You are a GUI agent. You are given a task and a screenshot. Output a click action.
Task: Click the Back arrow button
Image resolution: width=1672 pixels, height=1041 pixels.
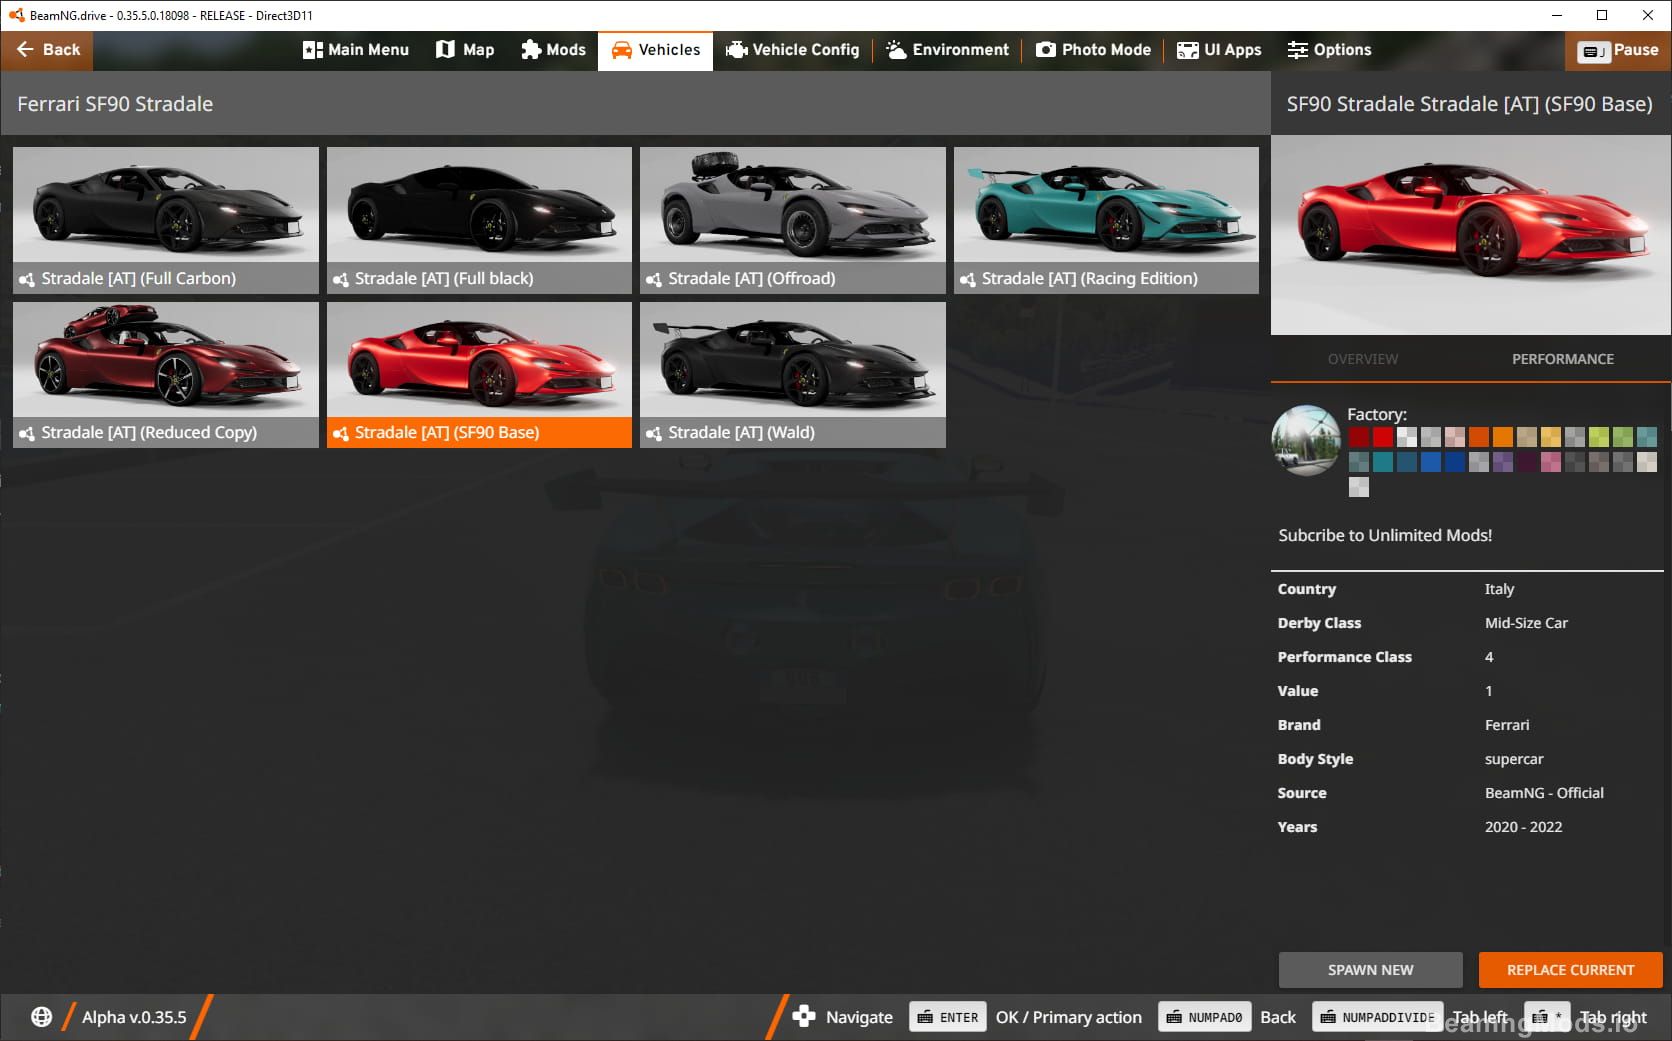pos(47,50)
